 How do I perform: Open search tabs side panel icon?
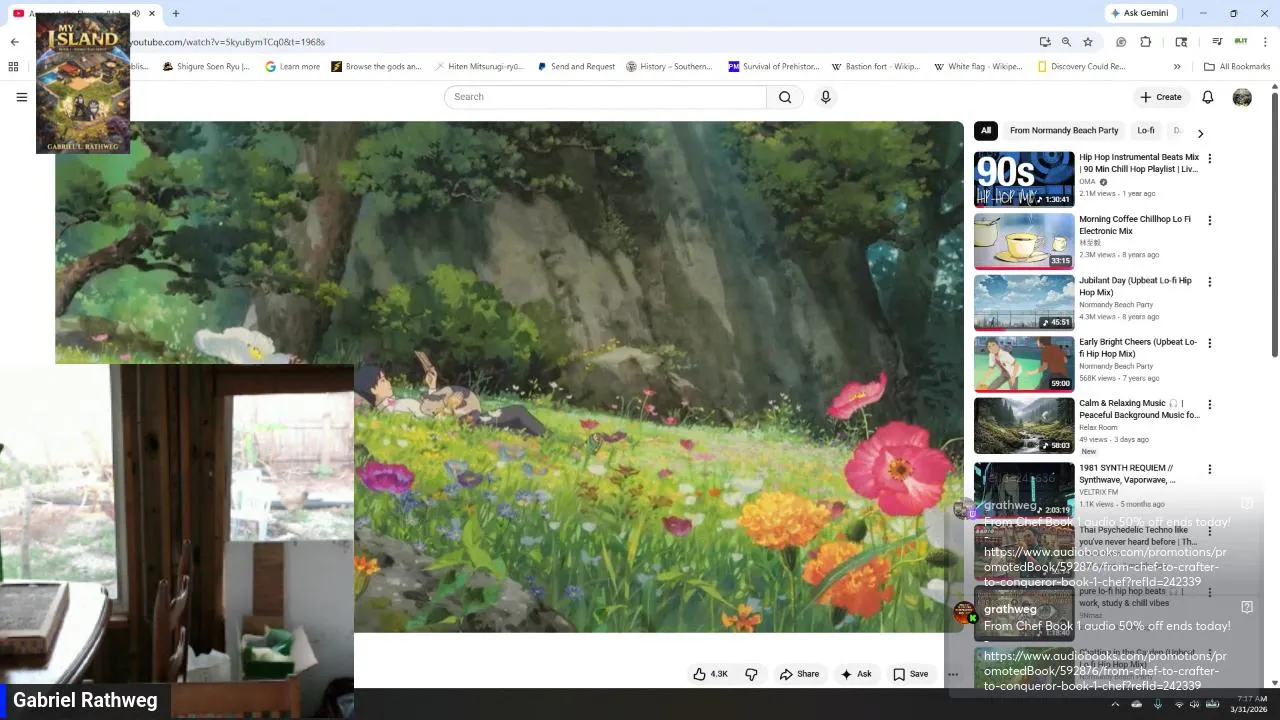[1181, 42]
